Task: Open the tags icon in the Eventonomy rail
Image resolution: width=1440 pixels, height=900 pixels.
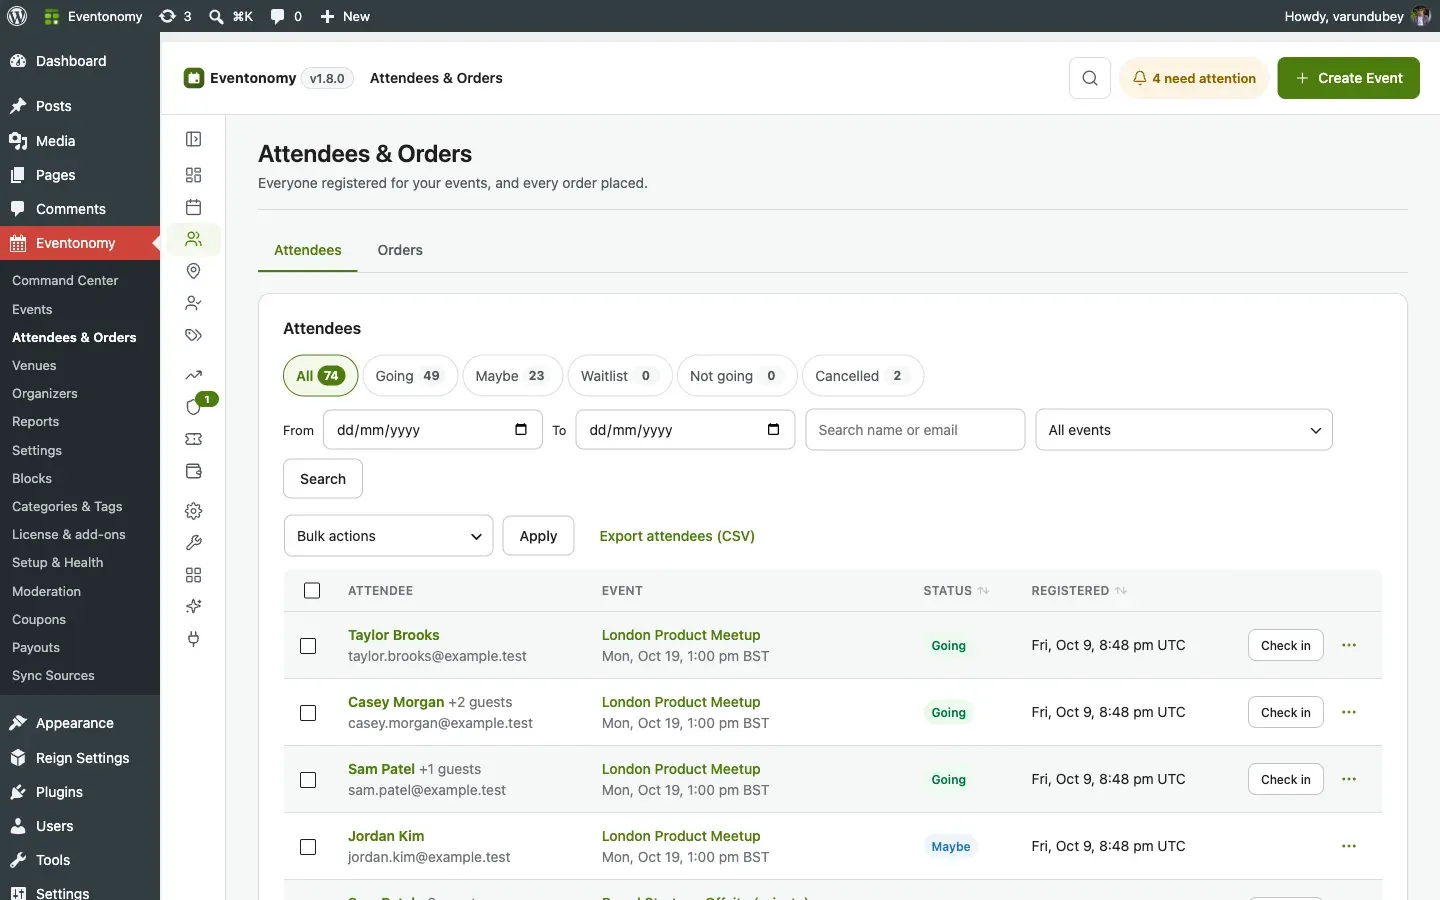Action: click(x=194, y=335)
